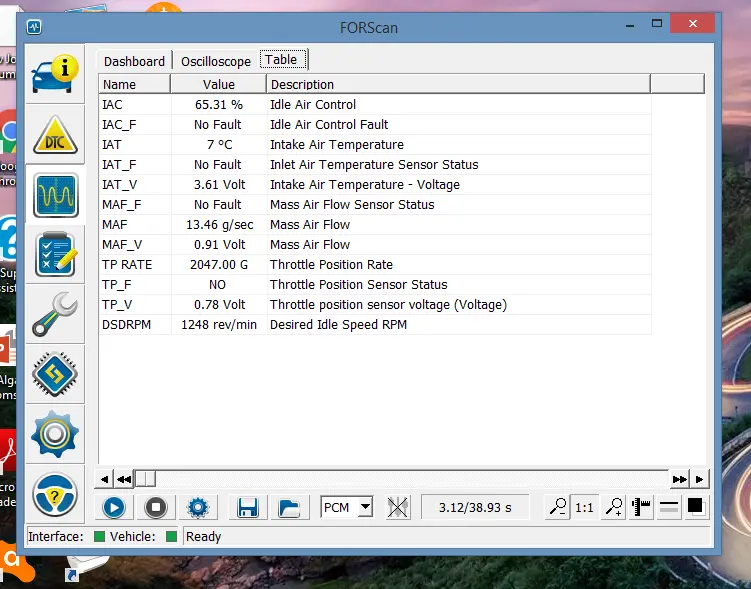This screenshot has width=751, height=589.
Task: Click the Name column header
Action: point(134,84)
